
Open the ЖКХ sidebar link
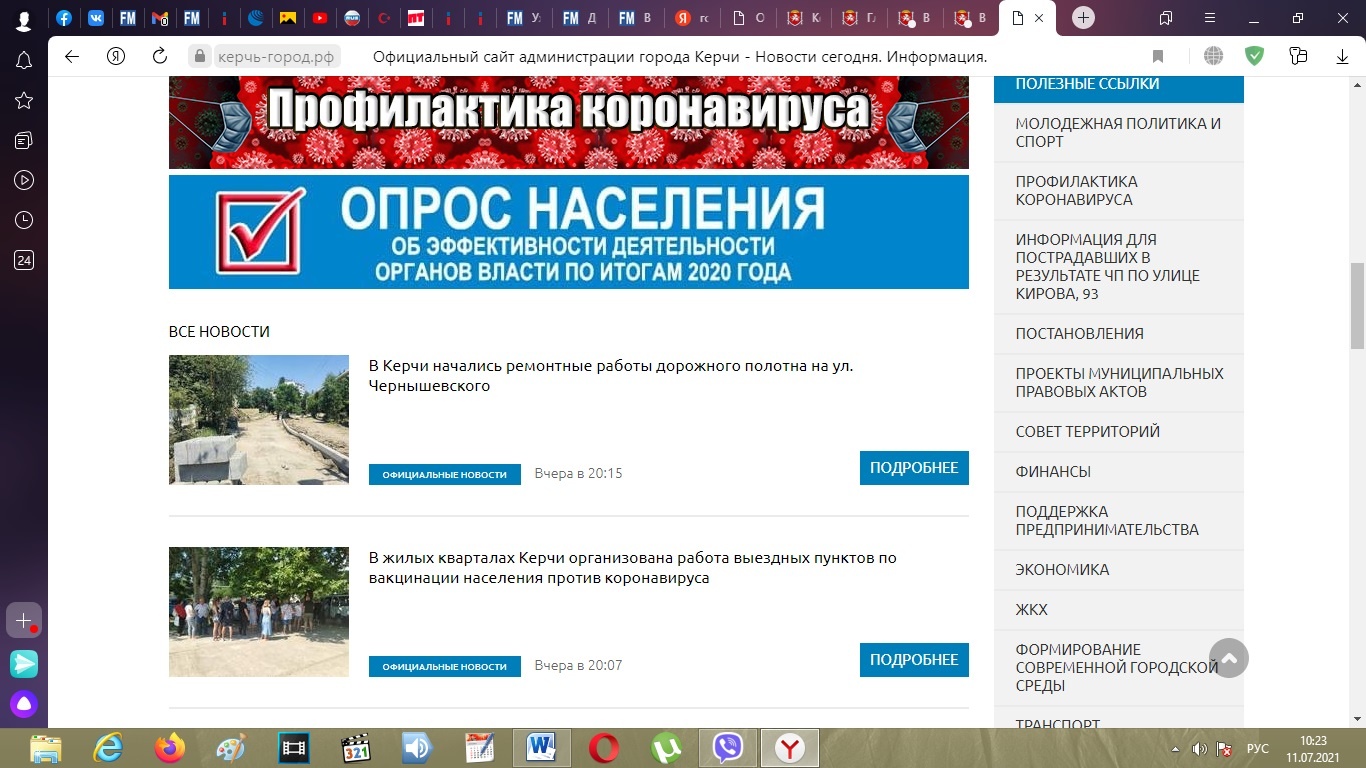tap(1032, 610)
